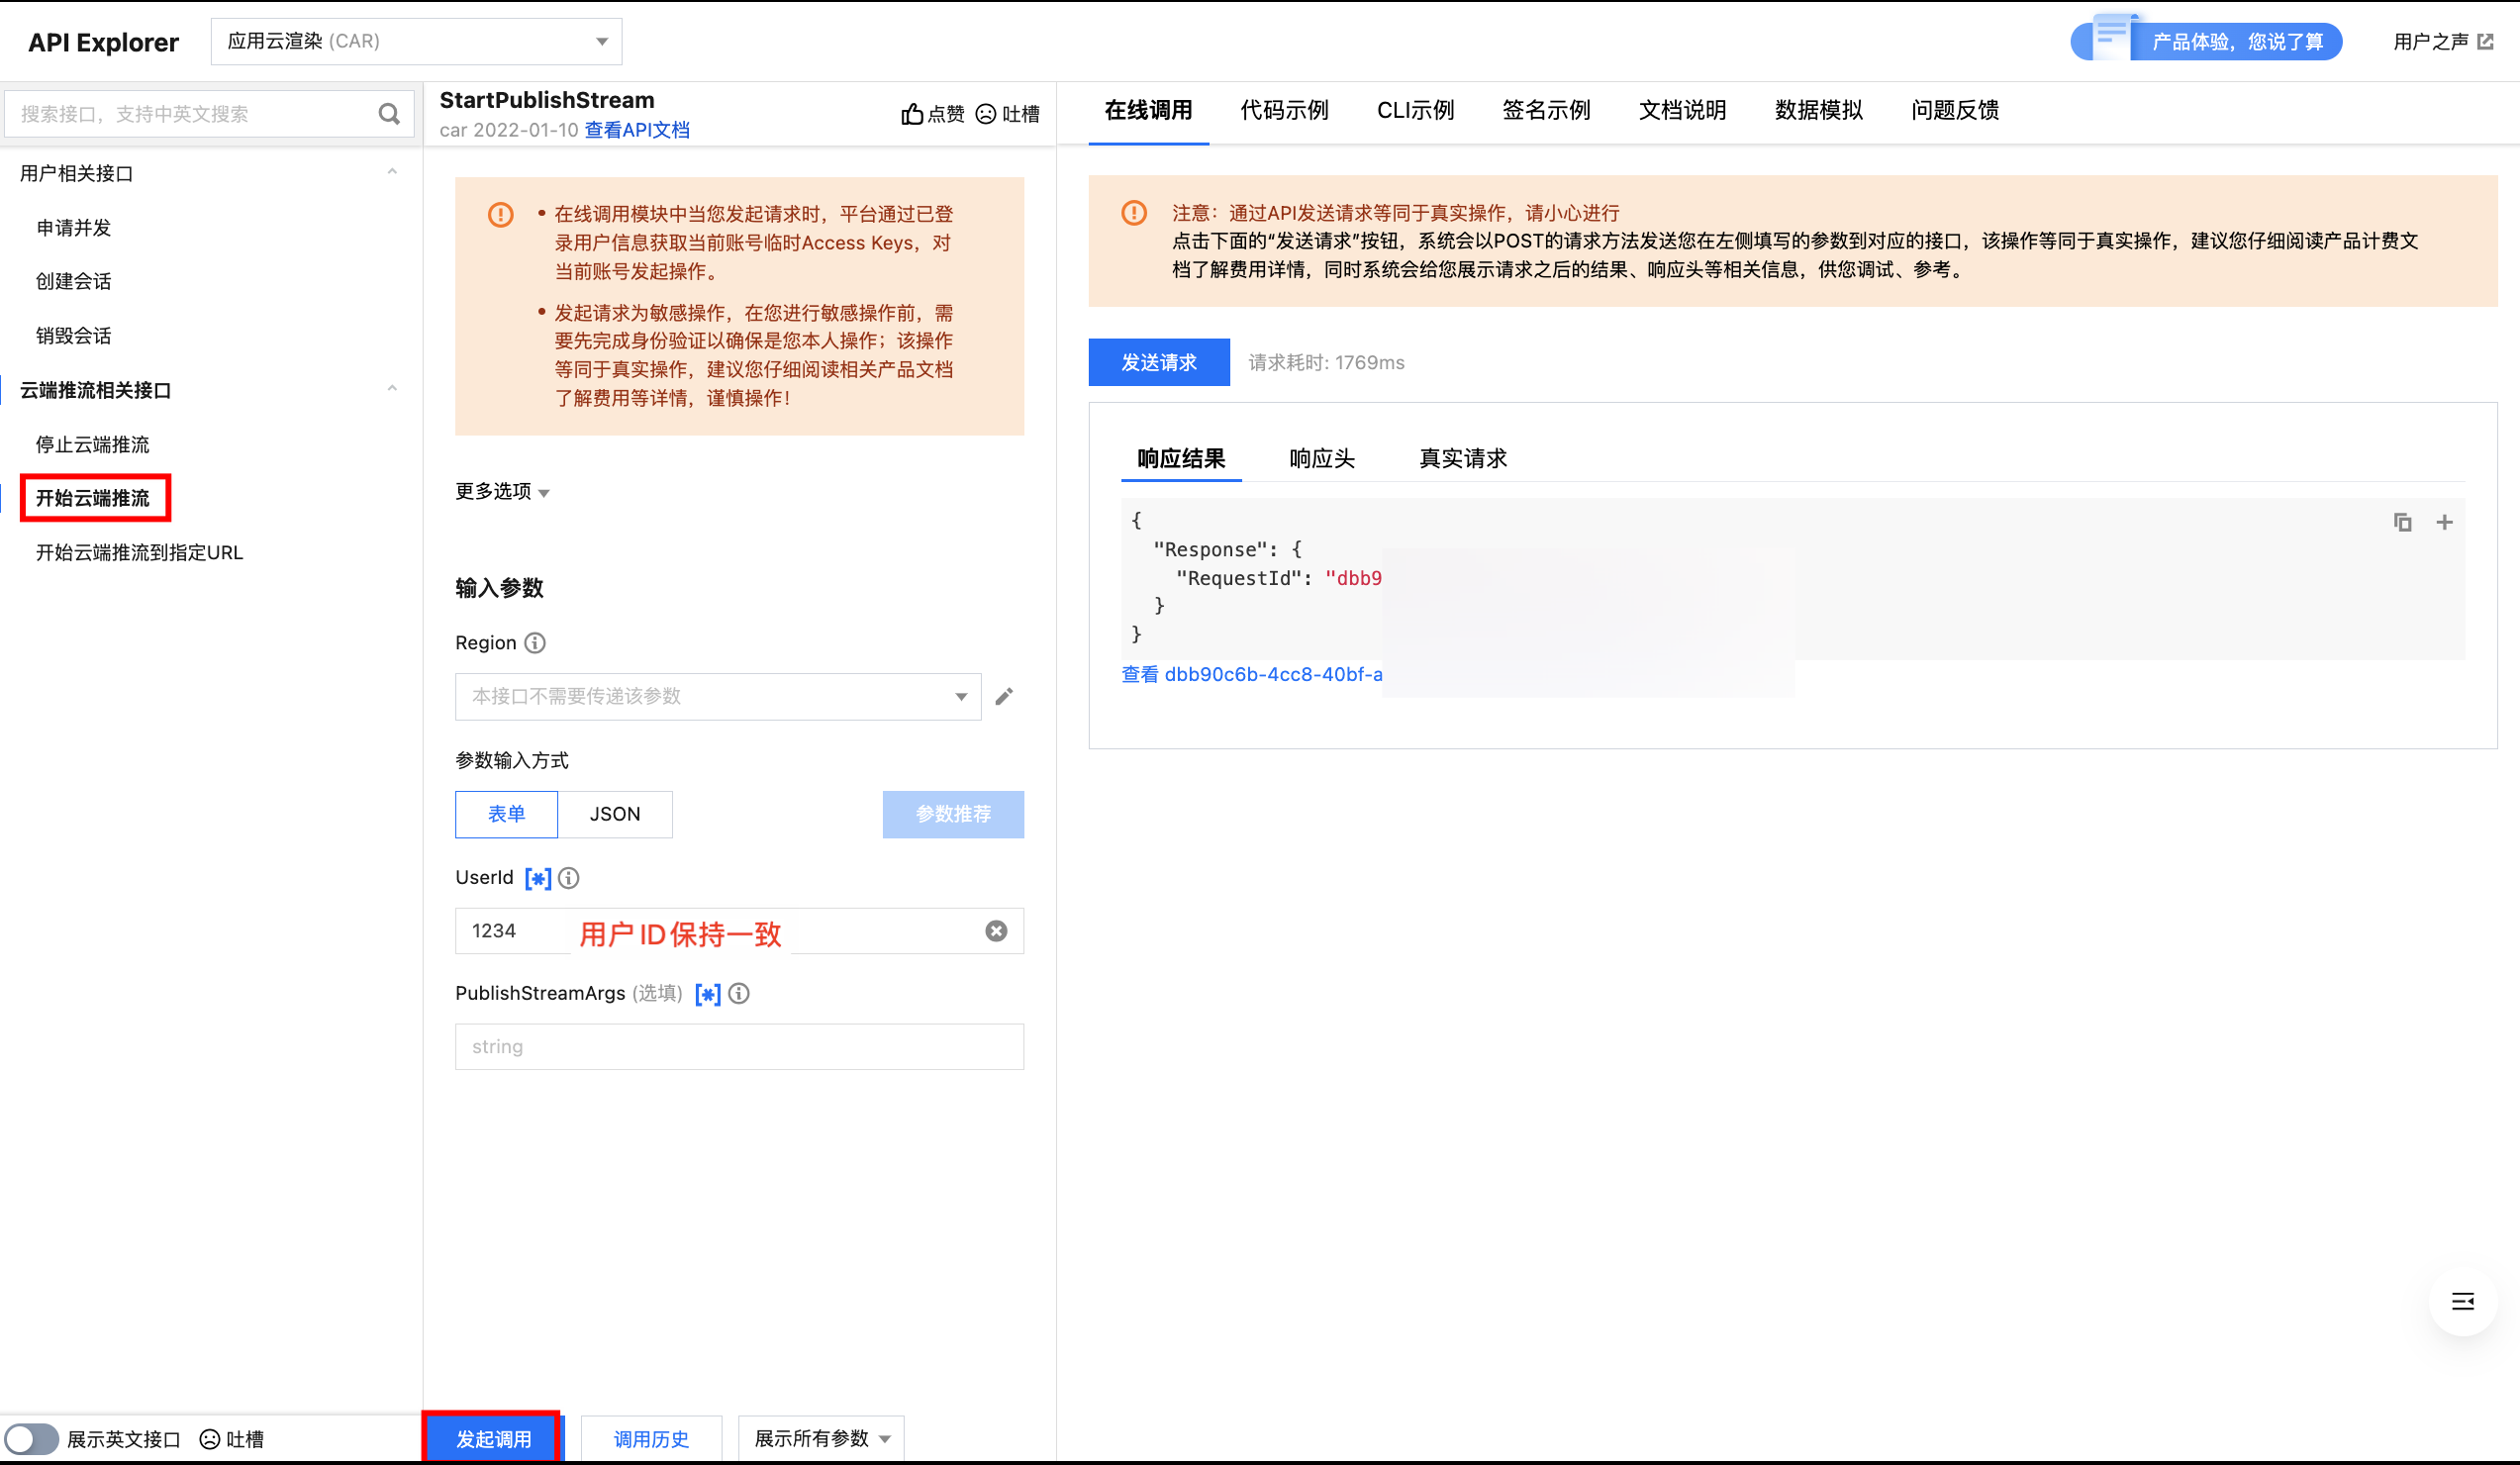
Task: Expand 更多选项 options
Action: 502,491
